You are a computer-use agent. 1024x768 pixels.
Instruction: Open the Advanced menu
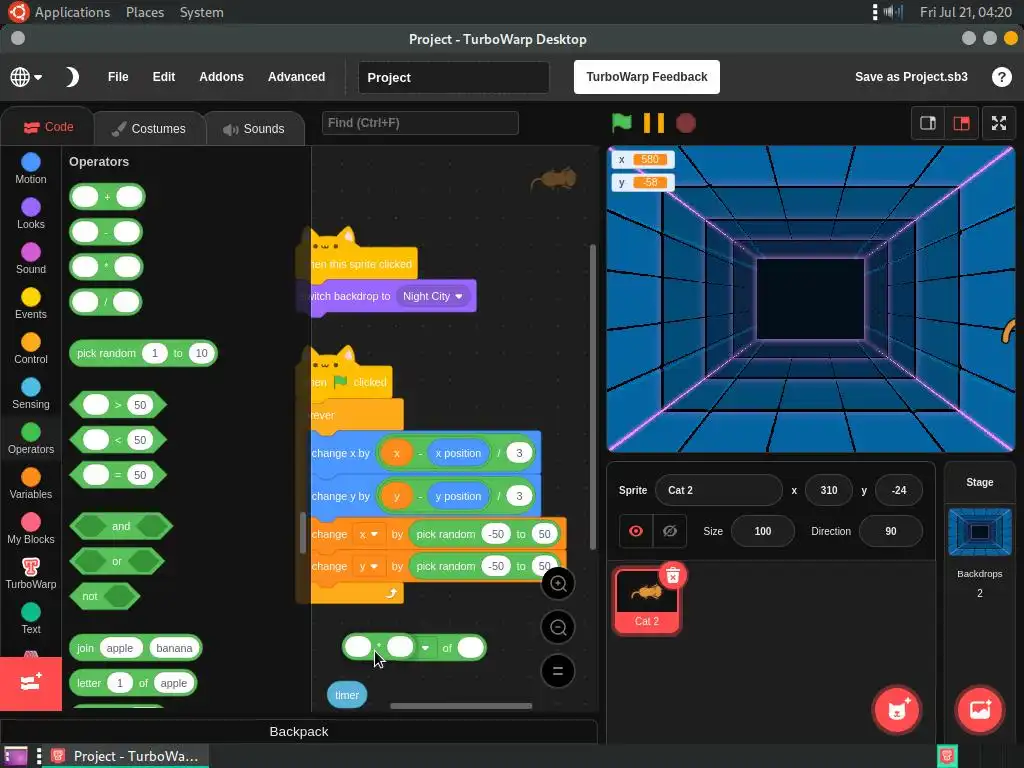tap(296, 77)
